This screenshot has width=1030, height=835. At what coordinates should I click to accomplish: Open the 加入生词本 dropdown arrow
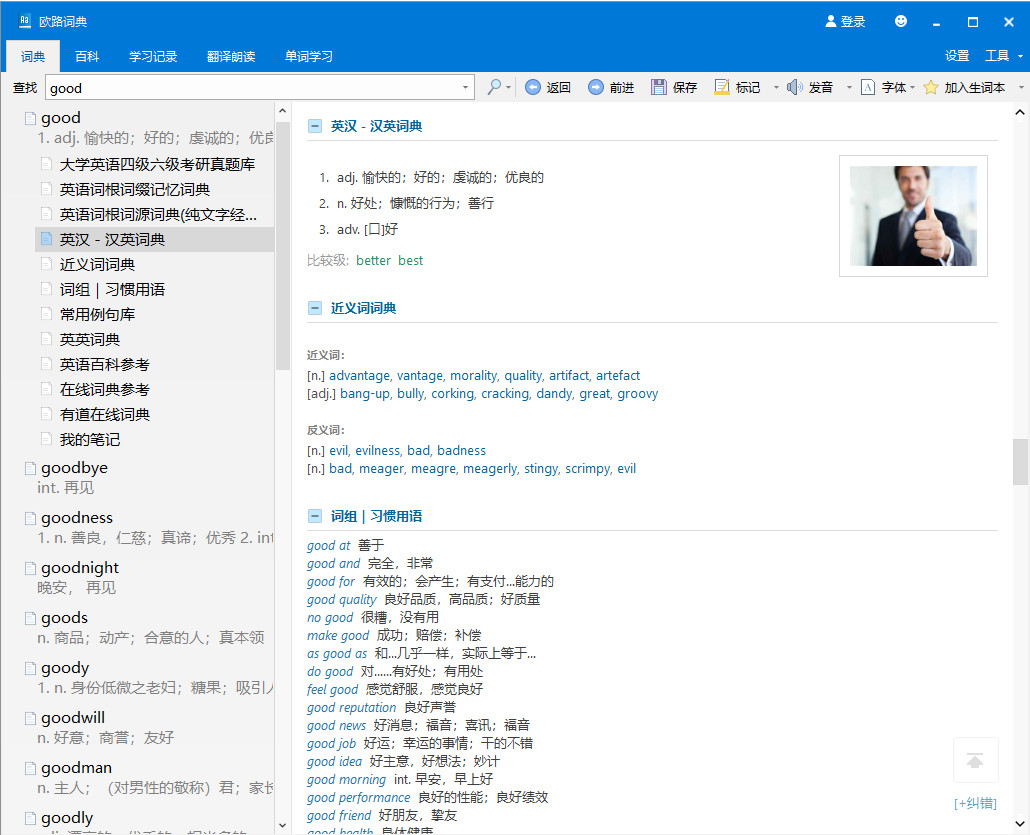(x=1021, y=87)
